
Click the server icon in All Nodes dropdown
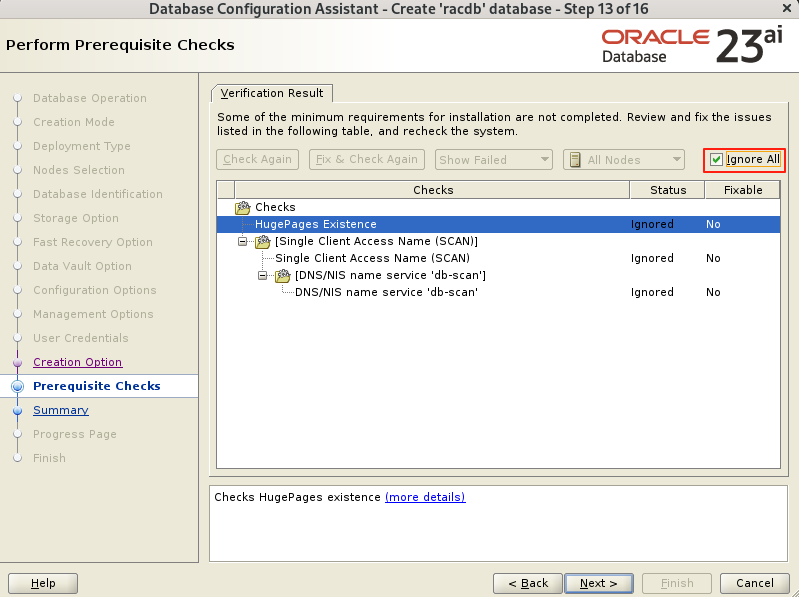pyautogui.click(x=575, y=159)
